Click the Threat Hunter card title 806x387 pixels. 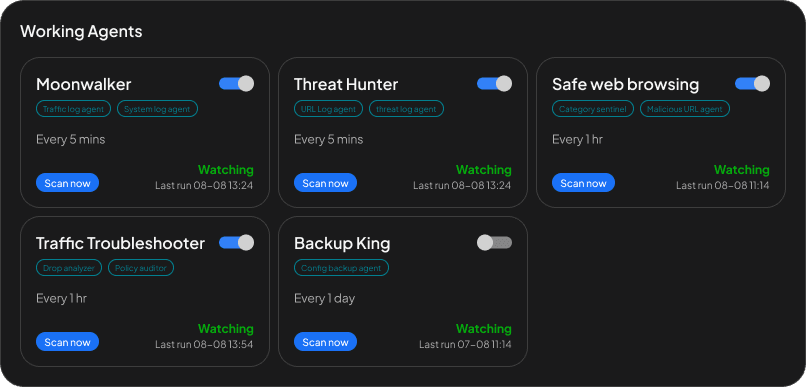346,84
